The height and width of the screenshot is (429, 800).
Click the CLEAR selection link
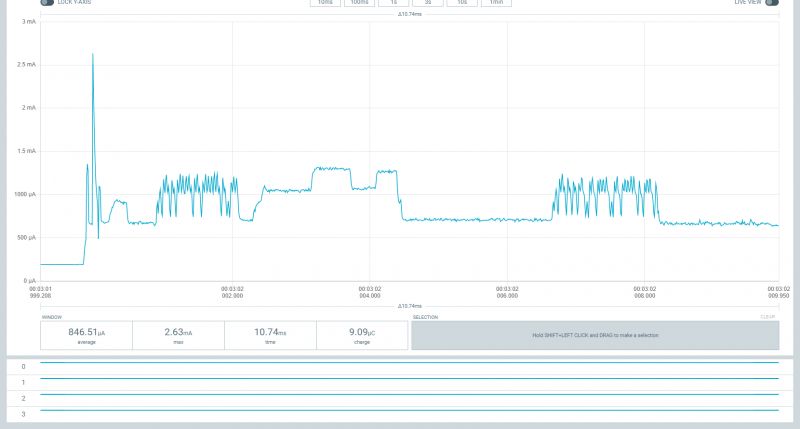(768, 317)
